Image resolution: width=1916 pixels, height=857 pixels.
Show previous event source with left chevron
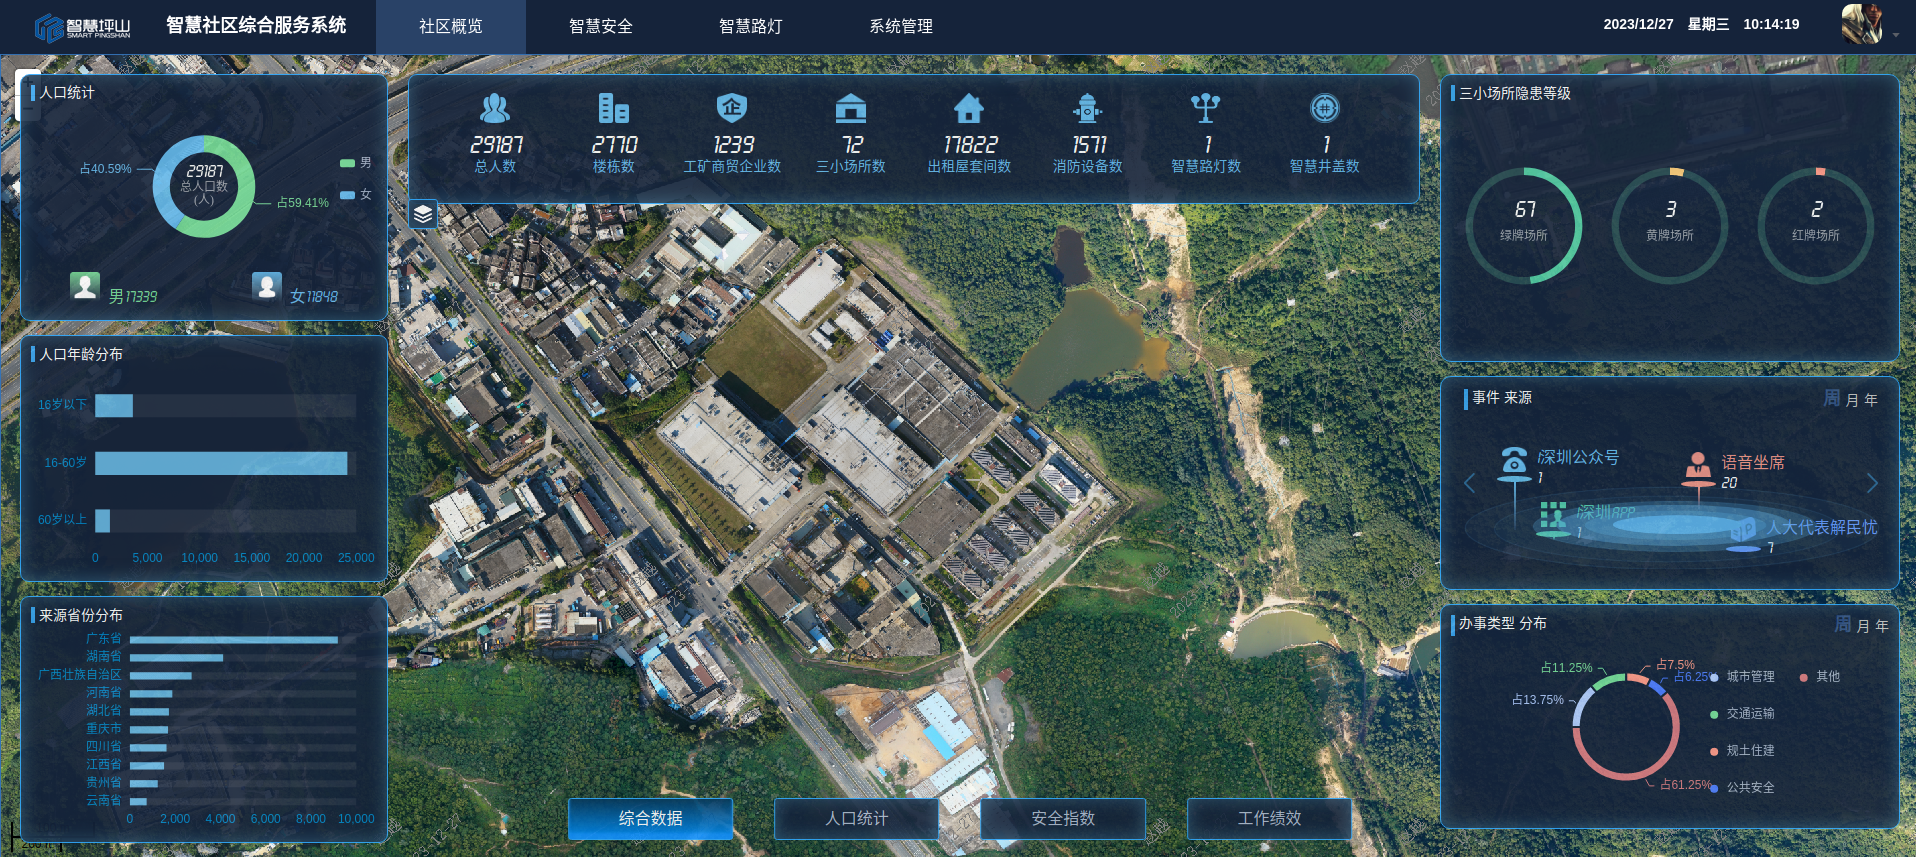pos(1470,483)
